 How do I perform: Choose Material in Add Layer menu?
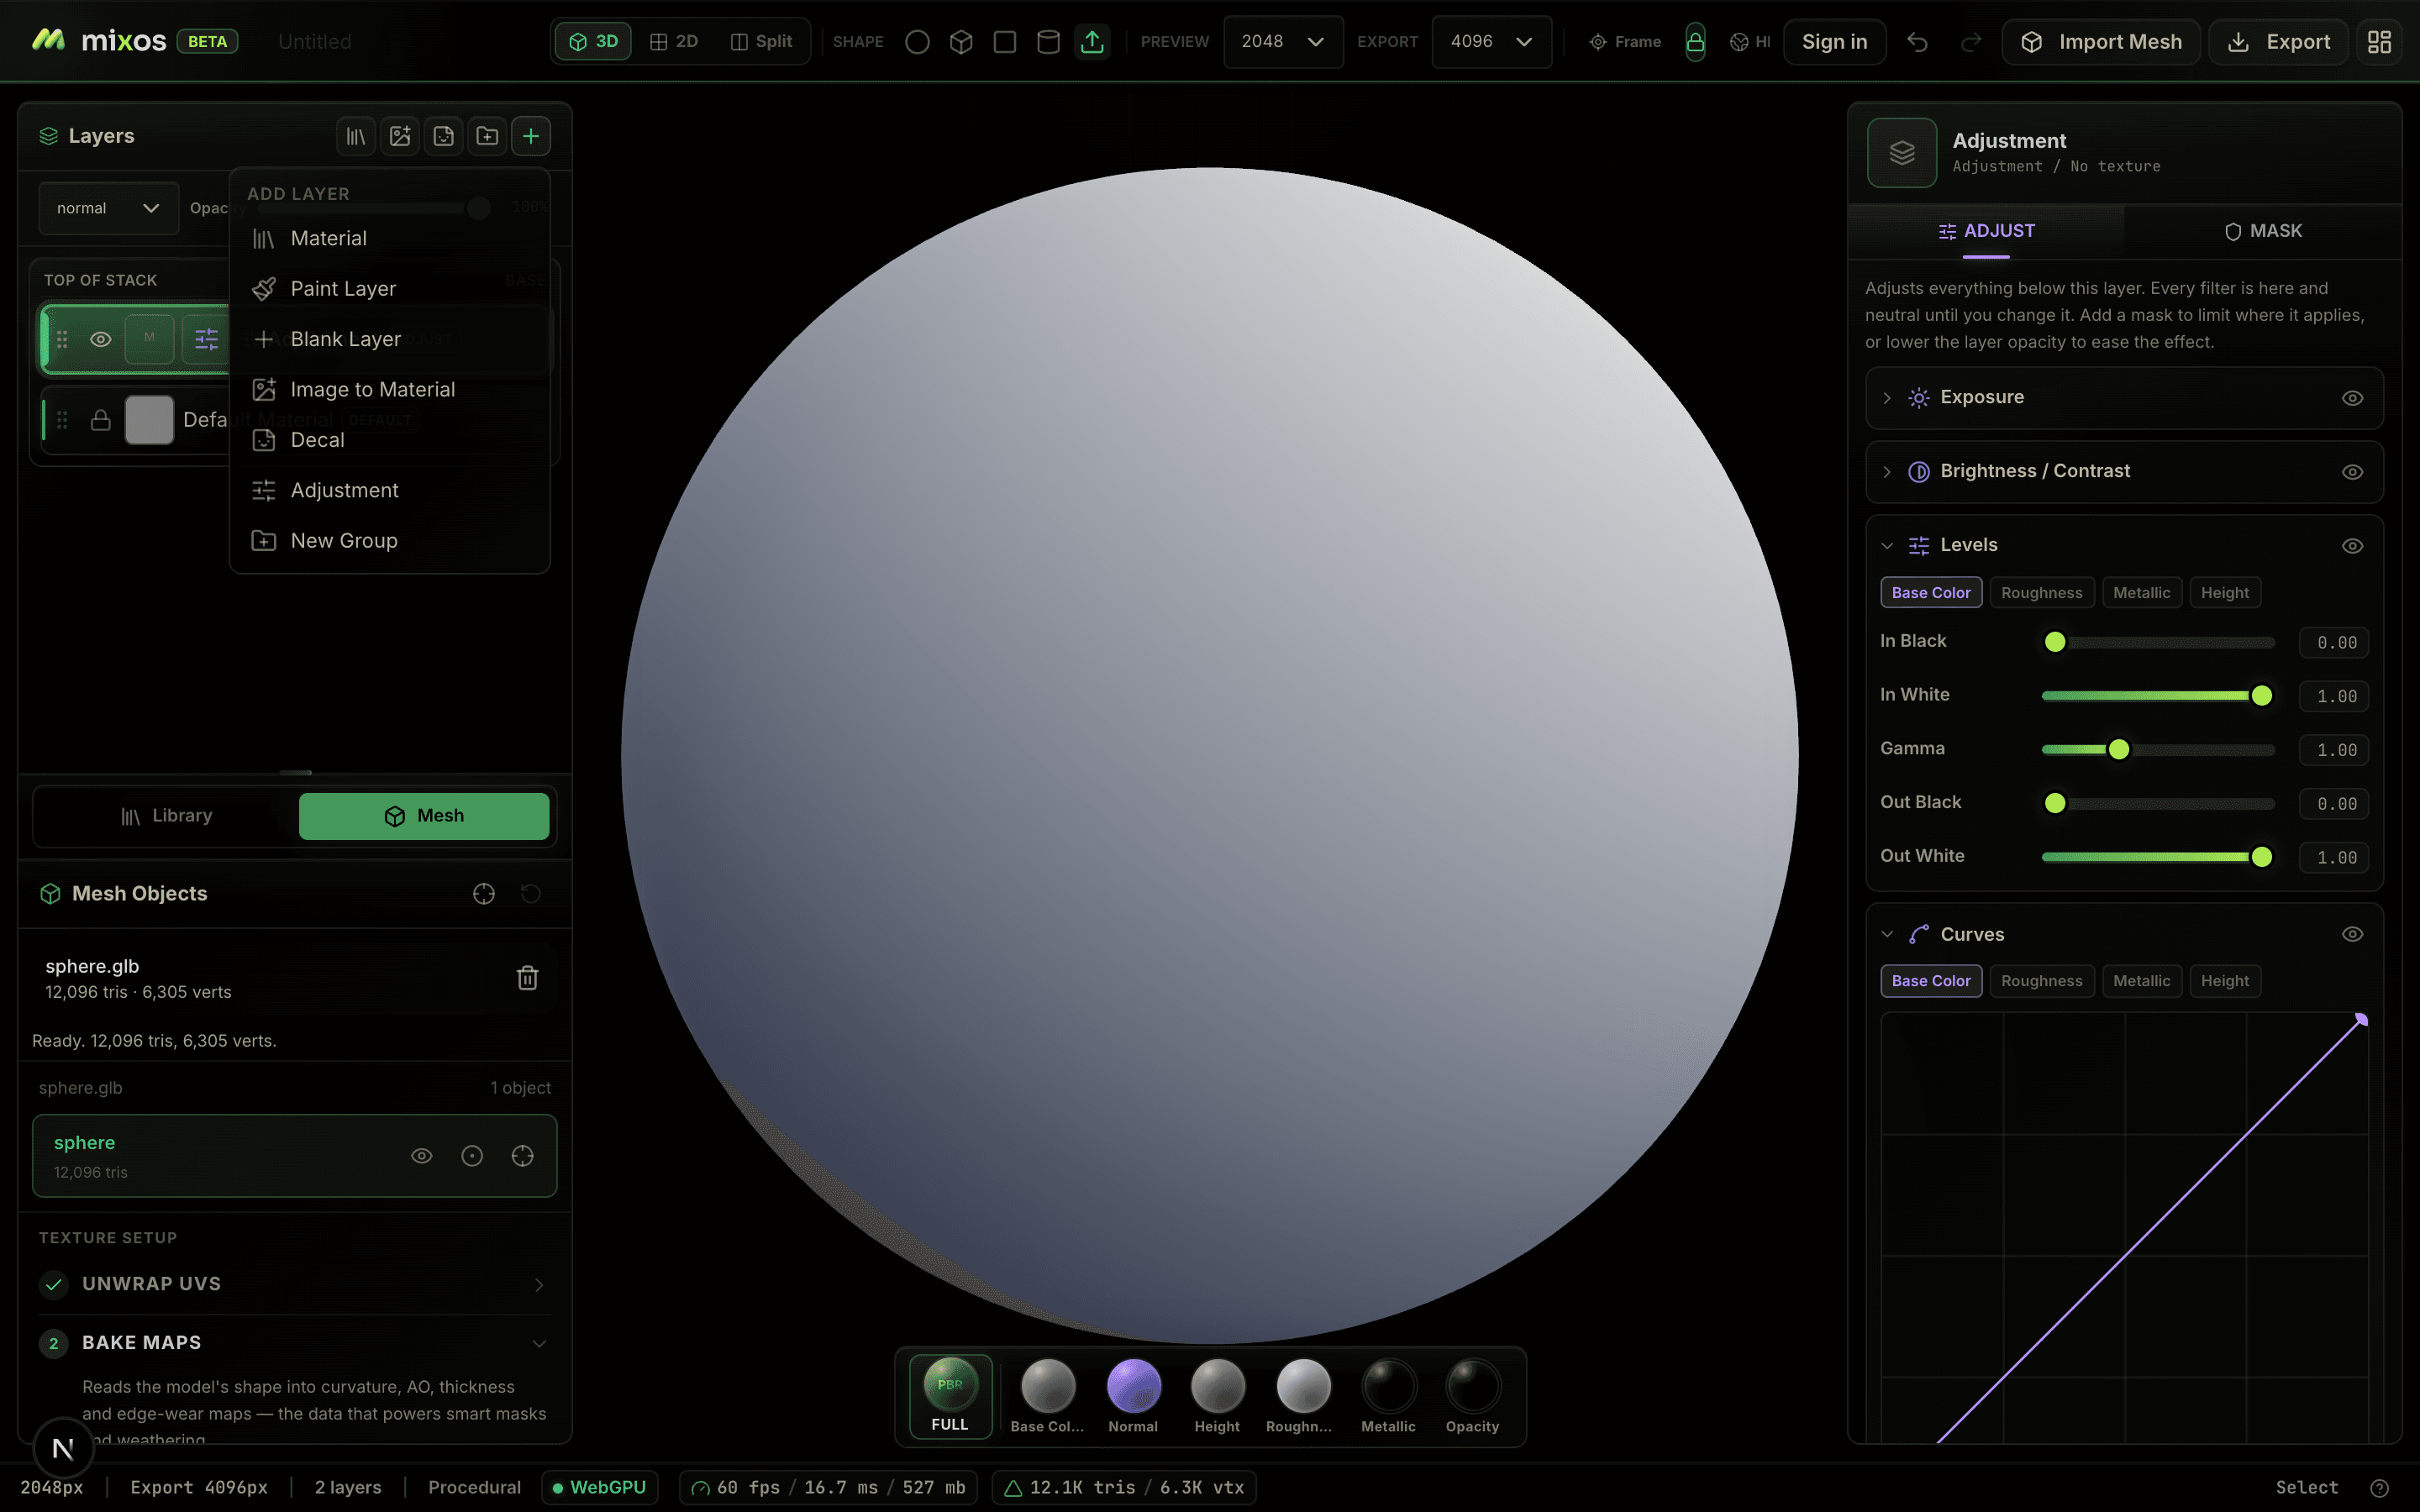[x=390, y=239]
